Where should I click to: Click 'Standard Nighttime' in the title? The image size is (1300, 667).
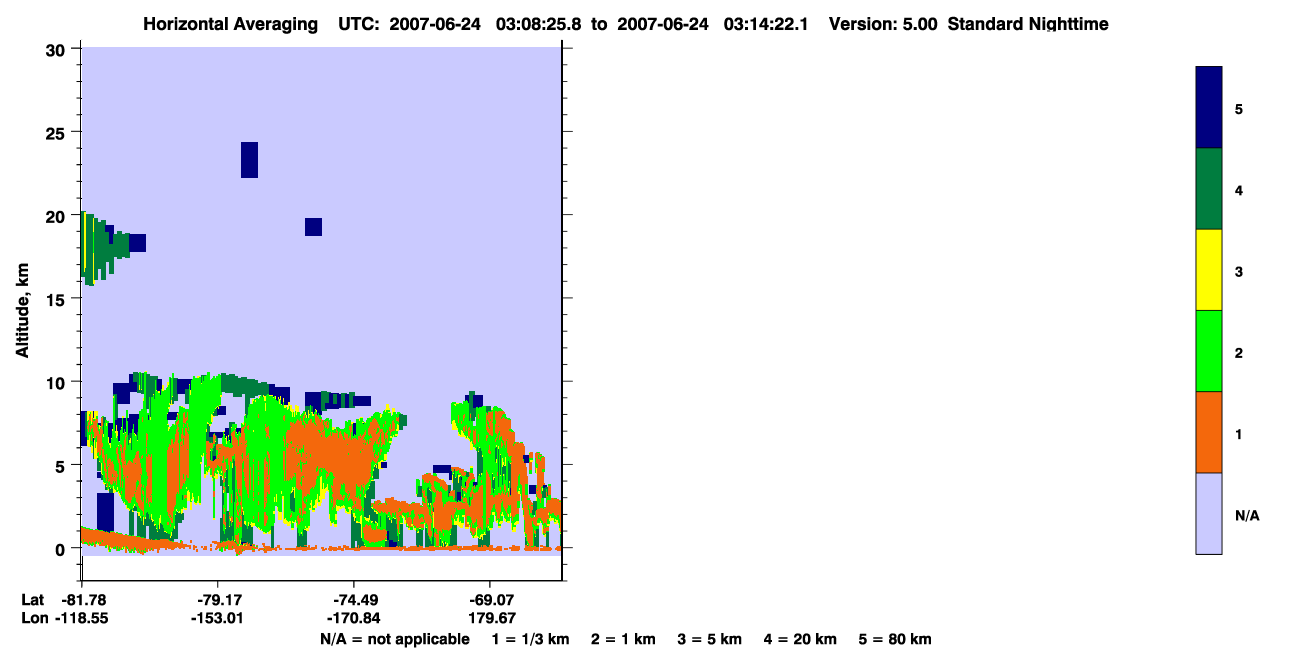click(x=1028, y=24)
